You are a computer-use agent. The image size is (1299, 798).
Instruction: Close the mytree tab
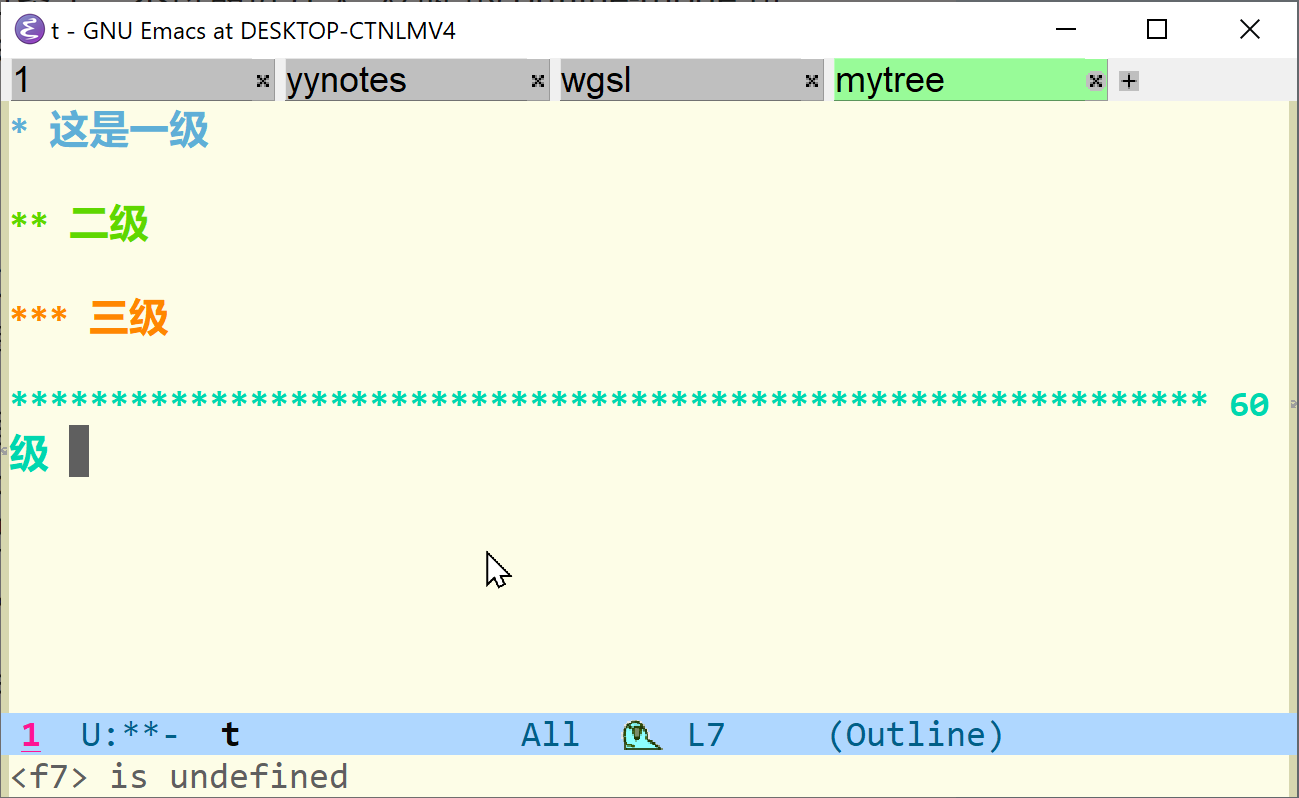point(1096,81)
